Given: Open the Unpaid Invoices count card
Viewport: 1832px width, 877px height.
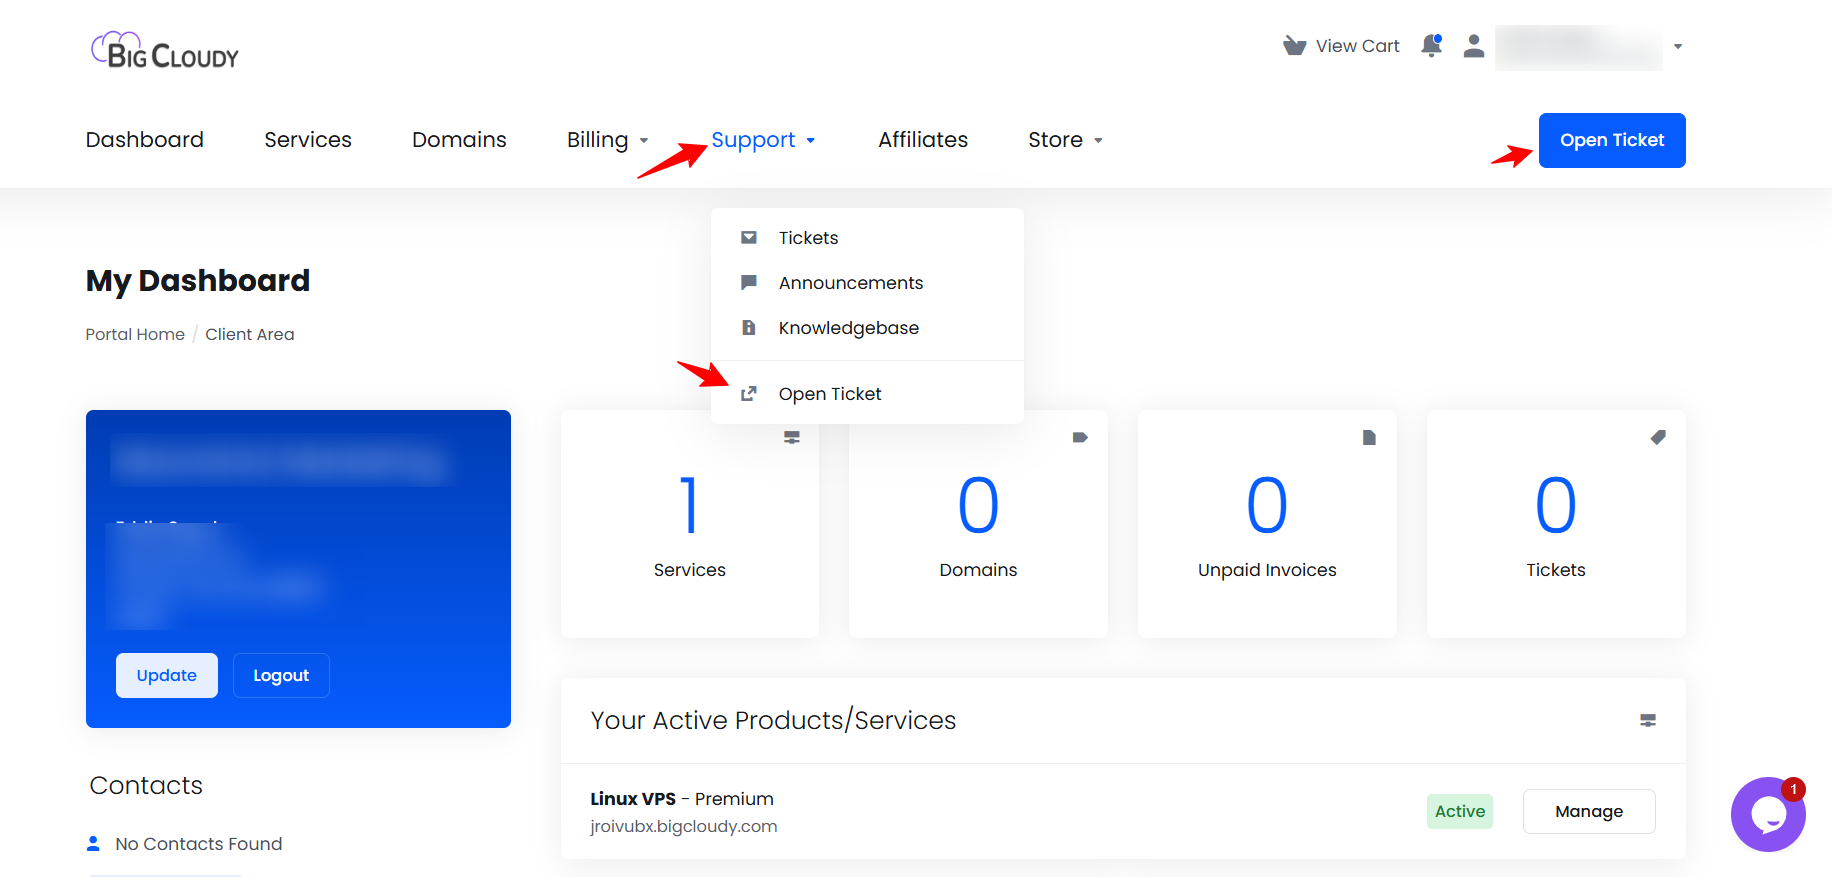Looking at the screenshot, I should coord(1267,524).
